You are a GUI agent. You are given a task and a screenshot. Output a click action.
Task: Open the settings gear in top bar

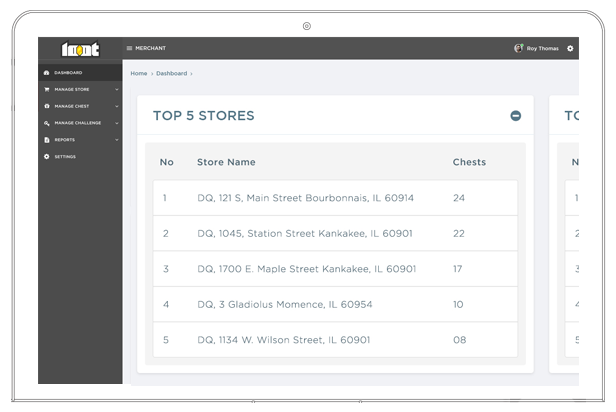570,48
